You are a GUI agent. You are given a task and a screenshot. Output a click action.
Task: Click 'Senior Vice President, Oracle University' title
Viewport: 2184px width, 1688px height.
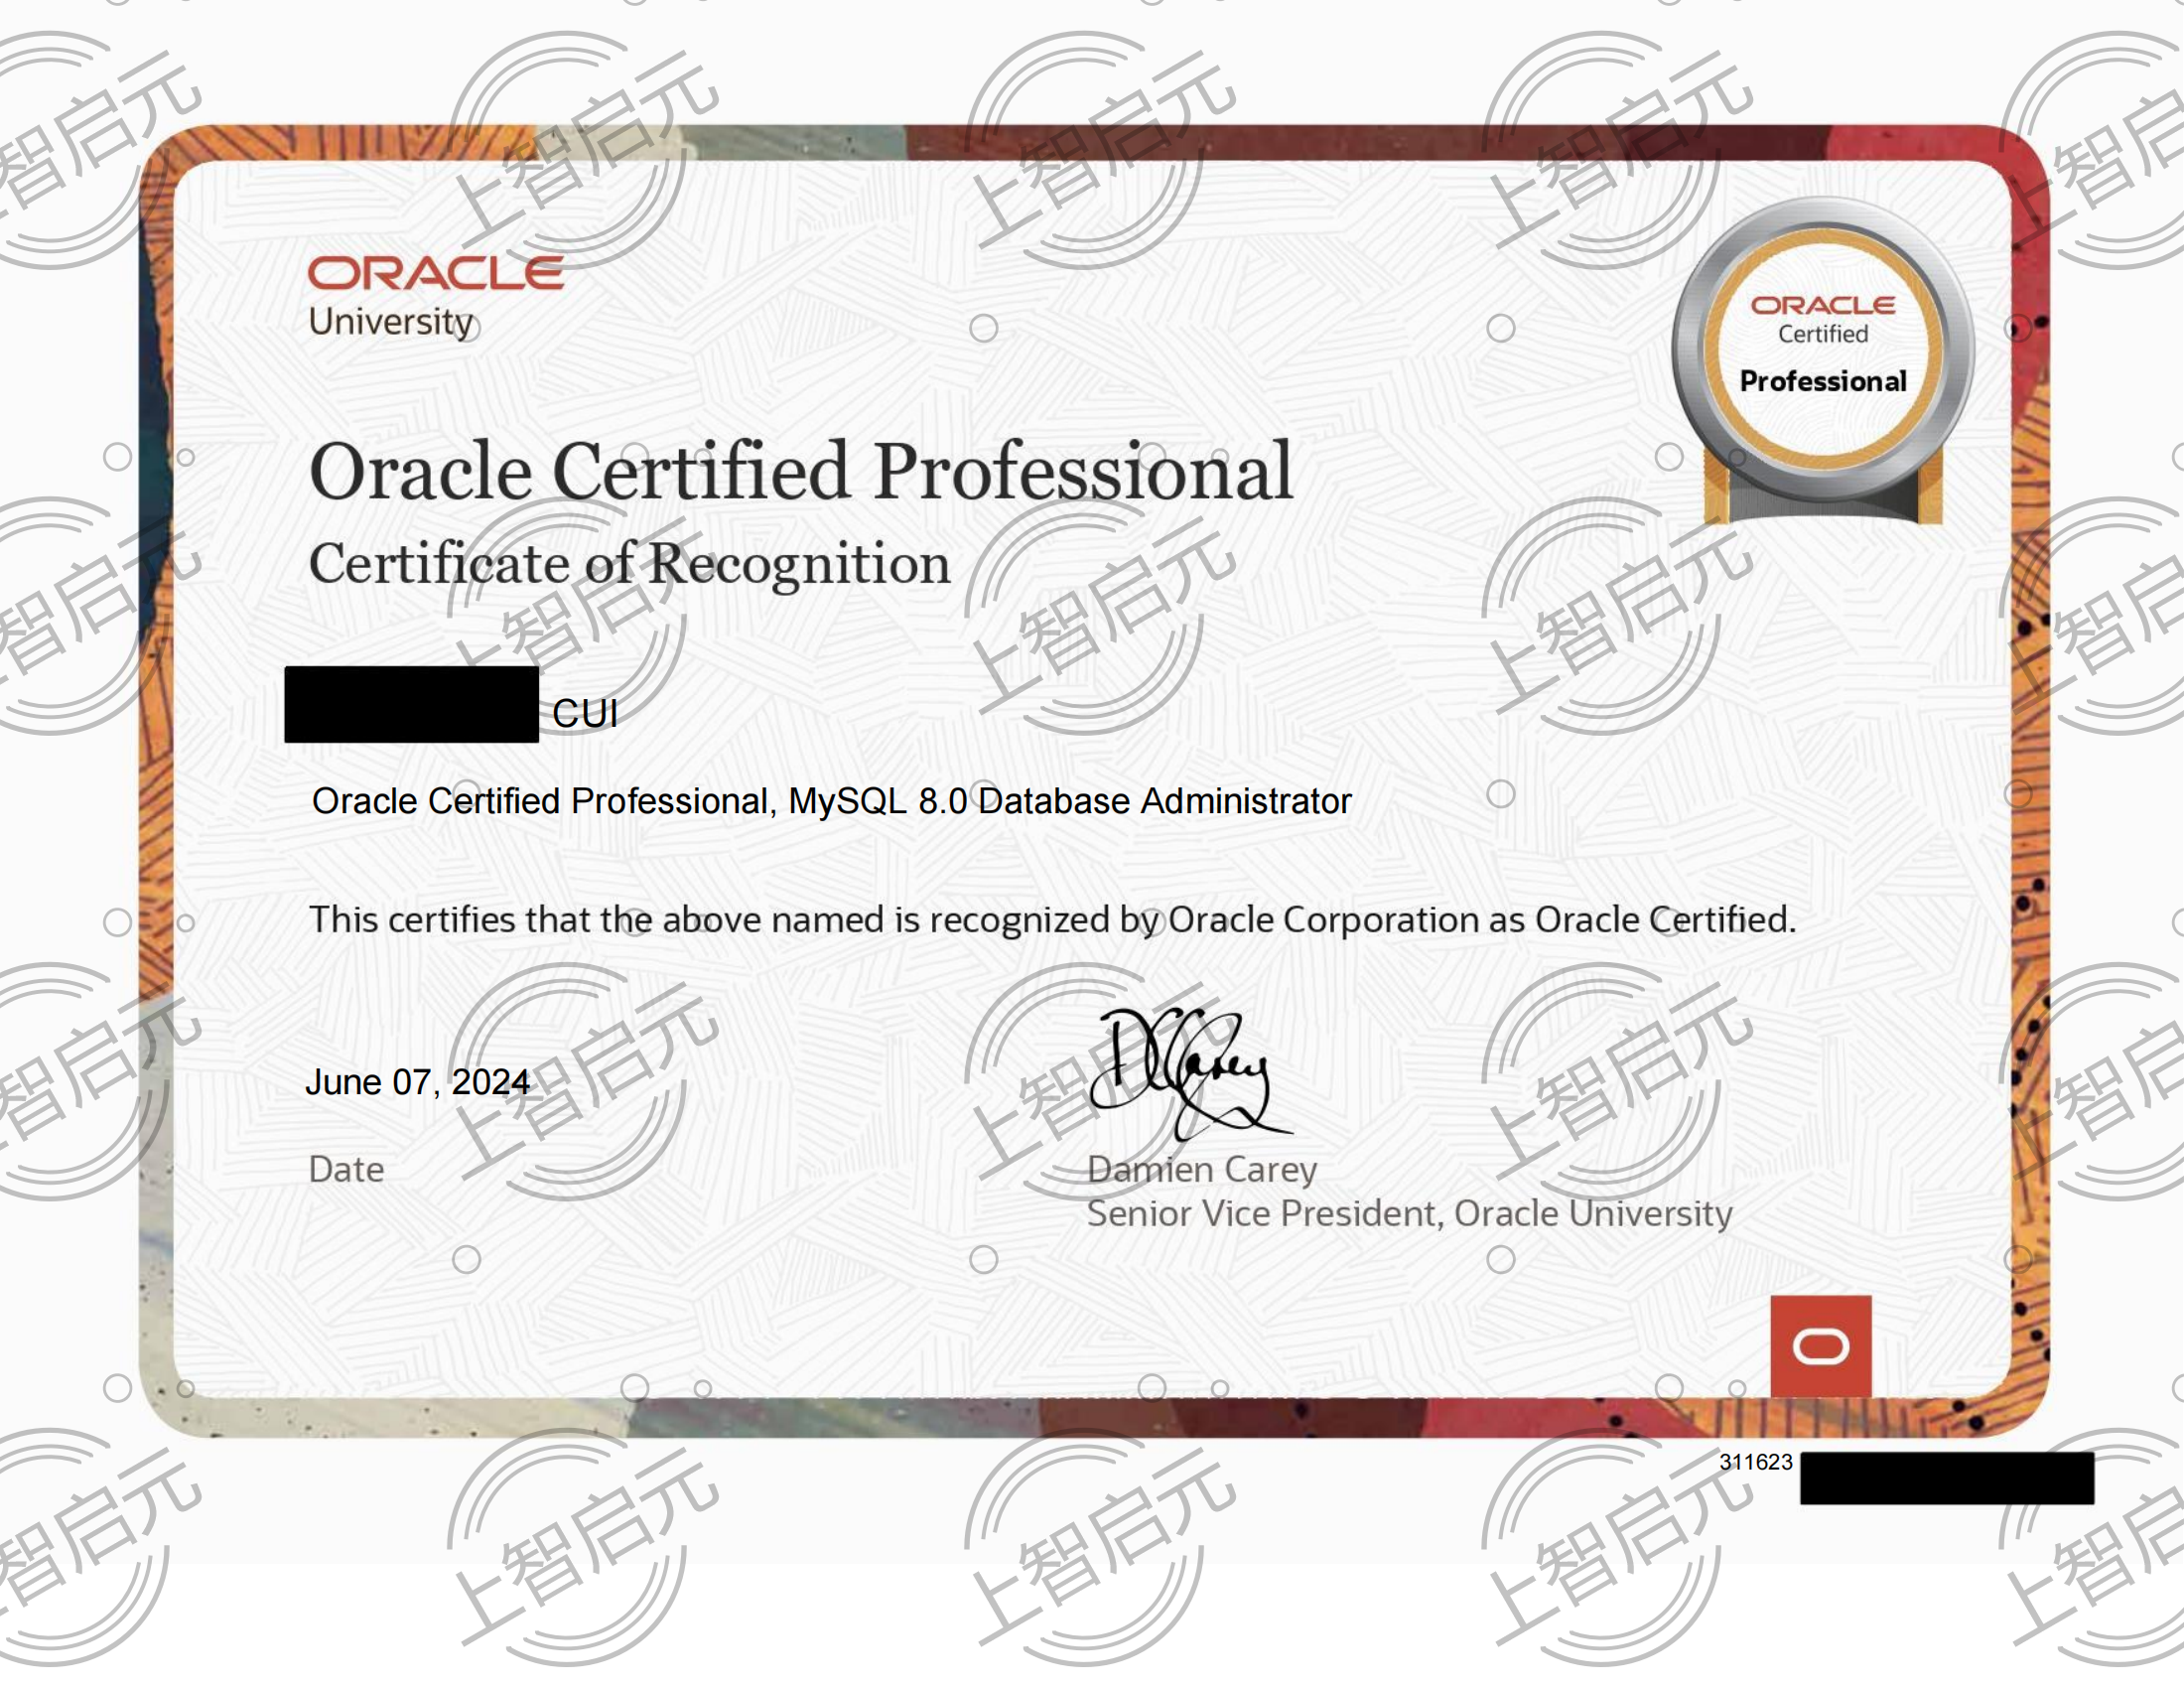(x=1409, y=1214)
